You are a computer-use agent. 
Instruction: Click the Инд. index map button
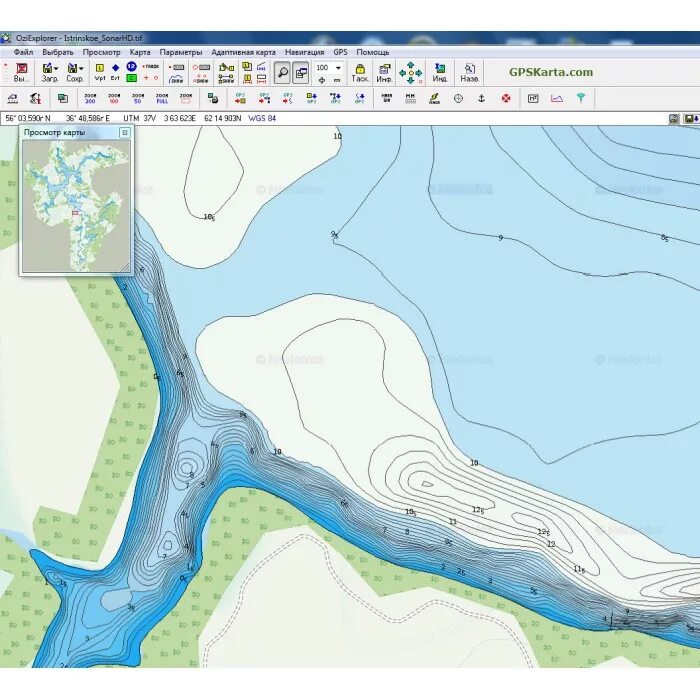tap(440, 73)
